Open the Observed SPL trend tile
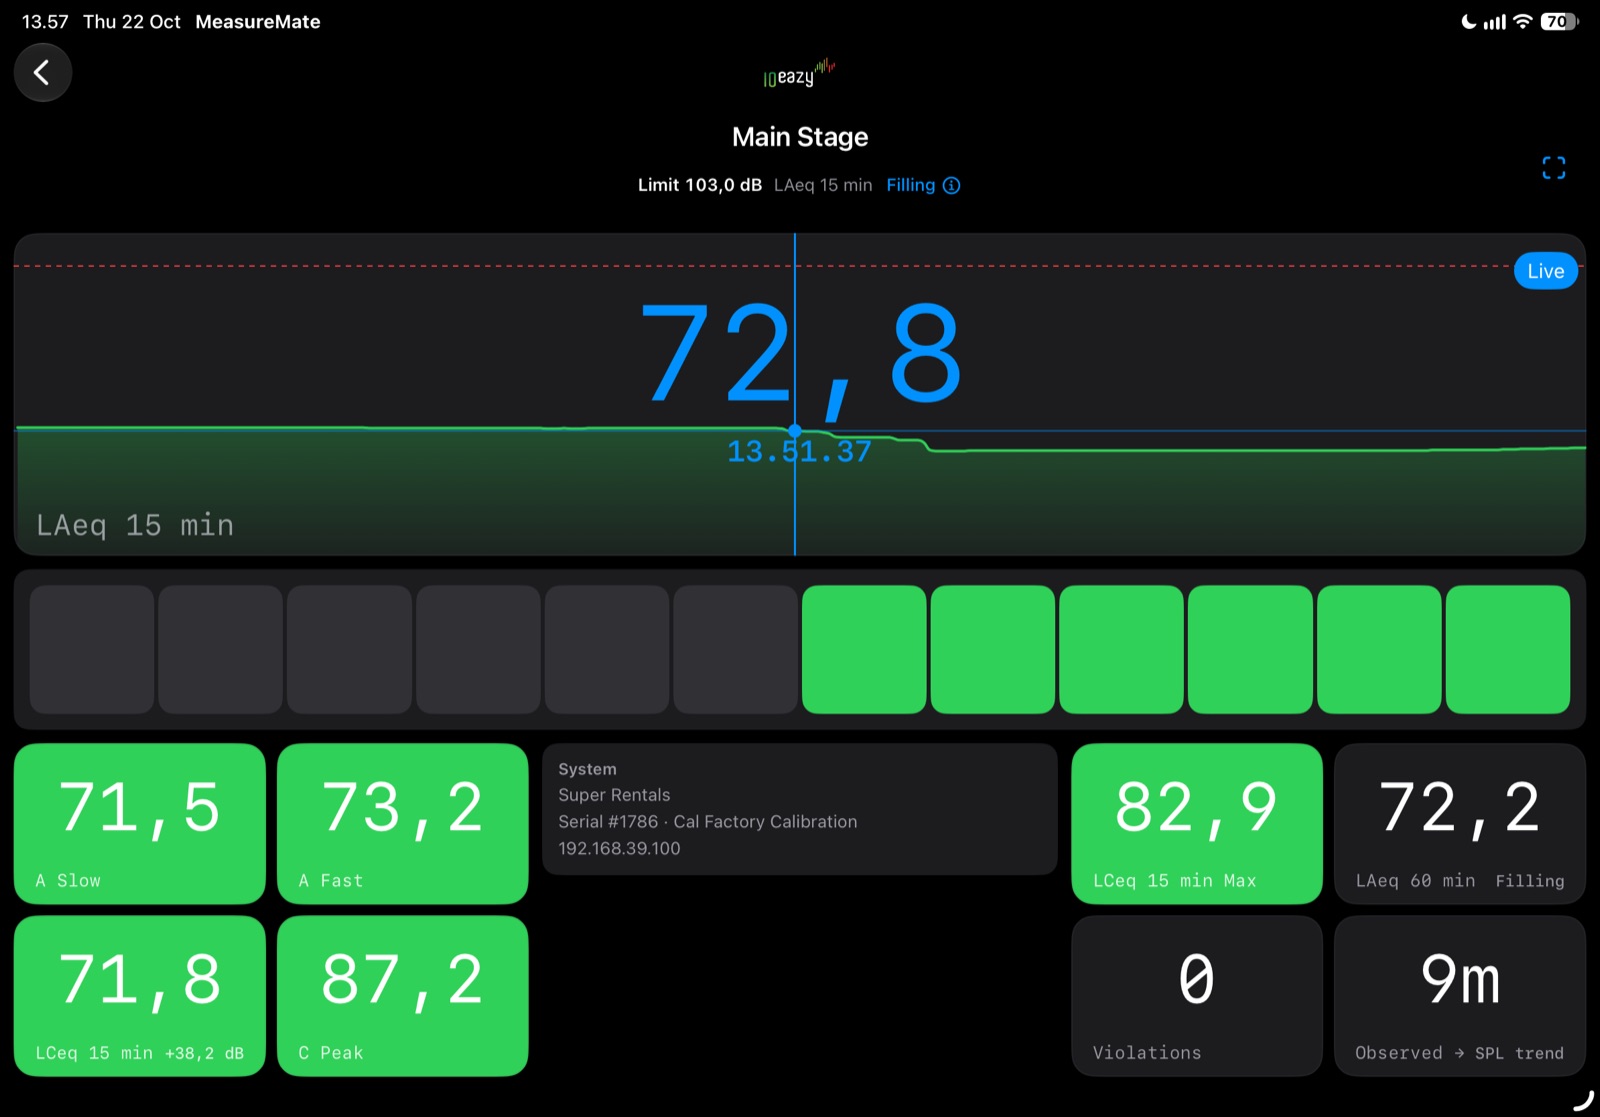Viewport: 1600px width, 1117px height. coord(1460,996)
